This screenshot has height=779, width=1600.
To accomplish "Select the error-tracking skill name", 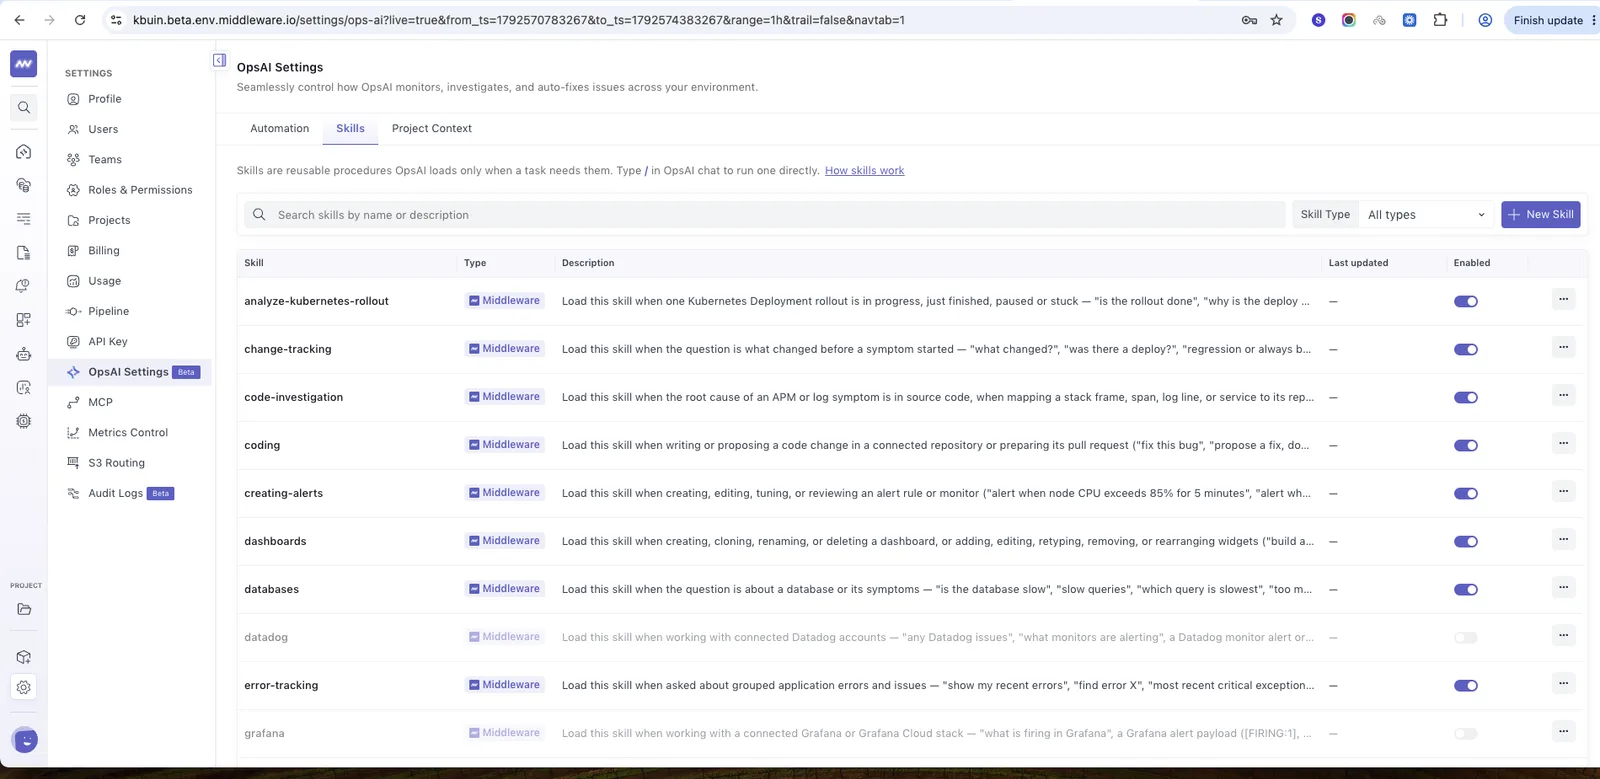I will click(281, 685).
